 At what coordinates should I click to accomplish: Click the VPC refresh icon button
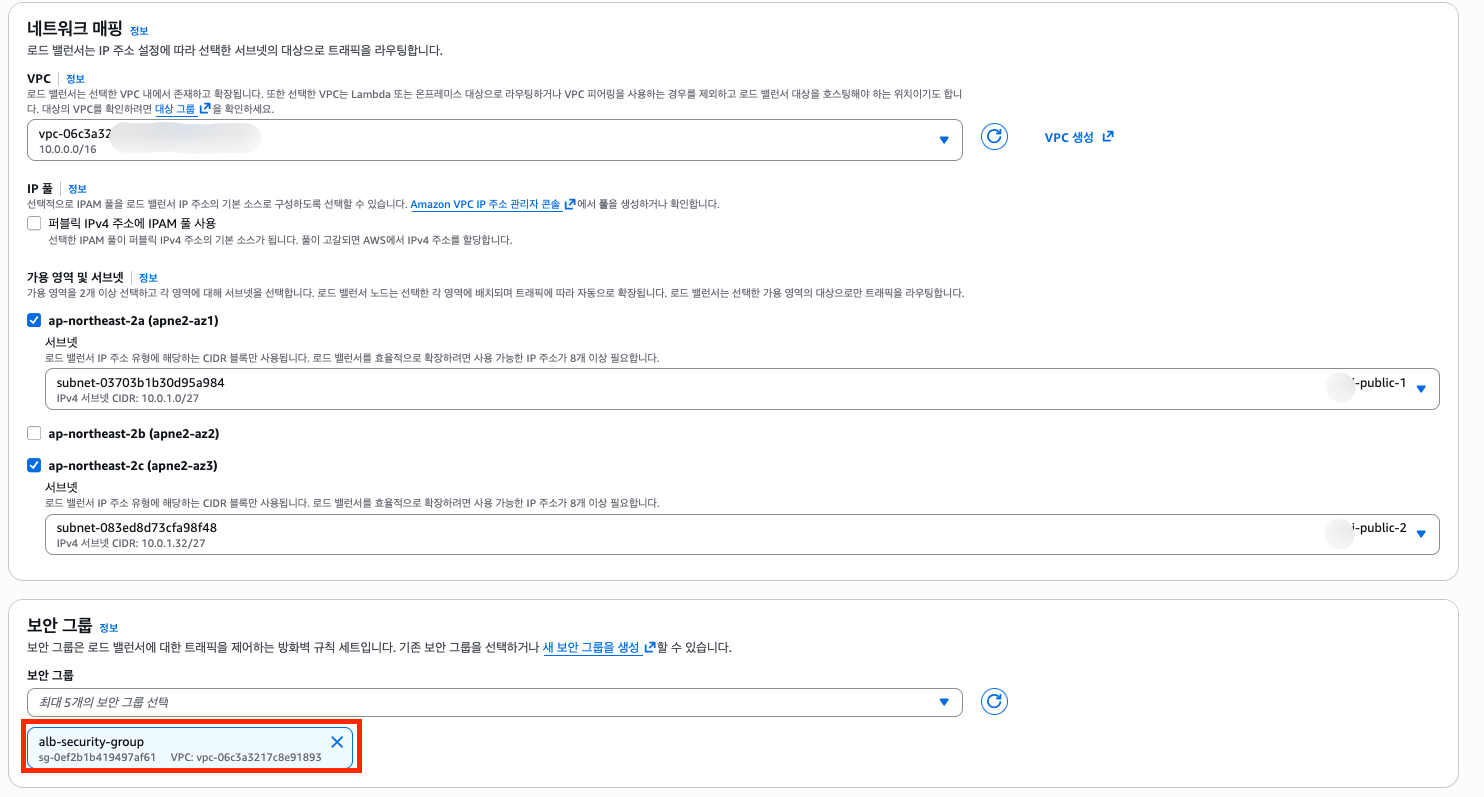click(x=994, y=137)
